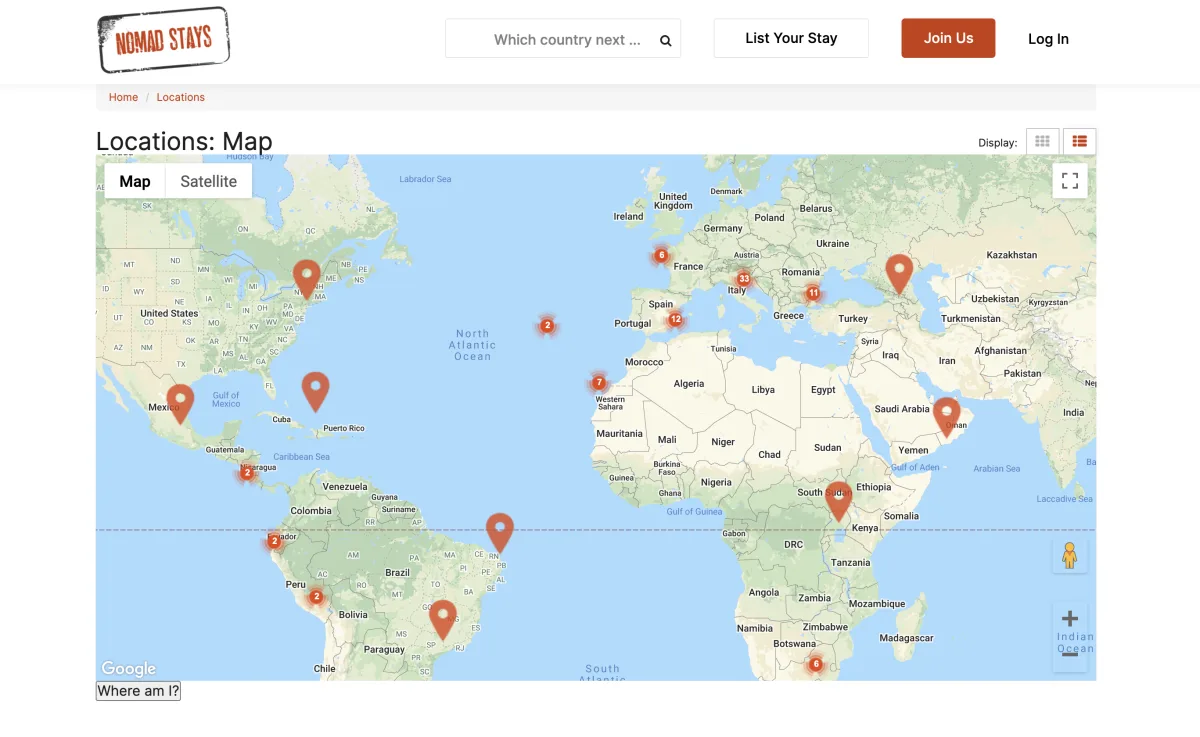Open the map pin near New York
The width and height of the screenshot is (1200, 737).
click(x=307, y=279)
